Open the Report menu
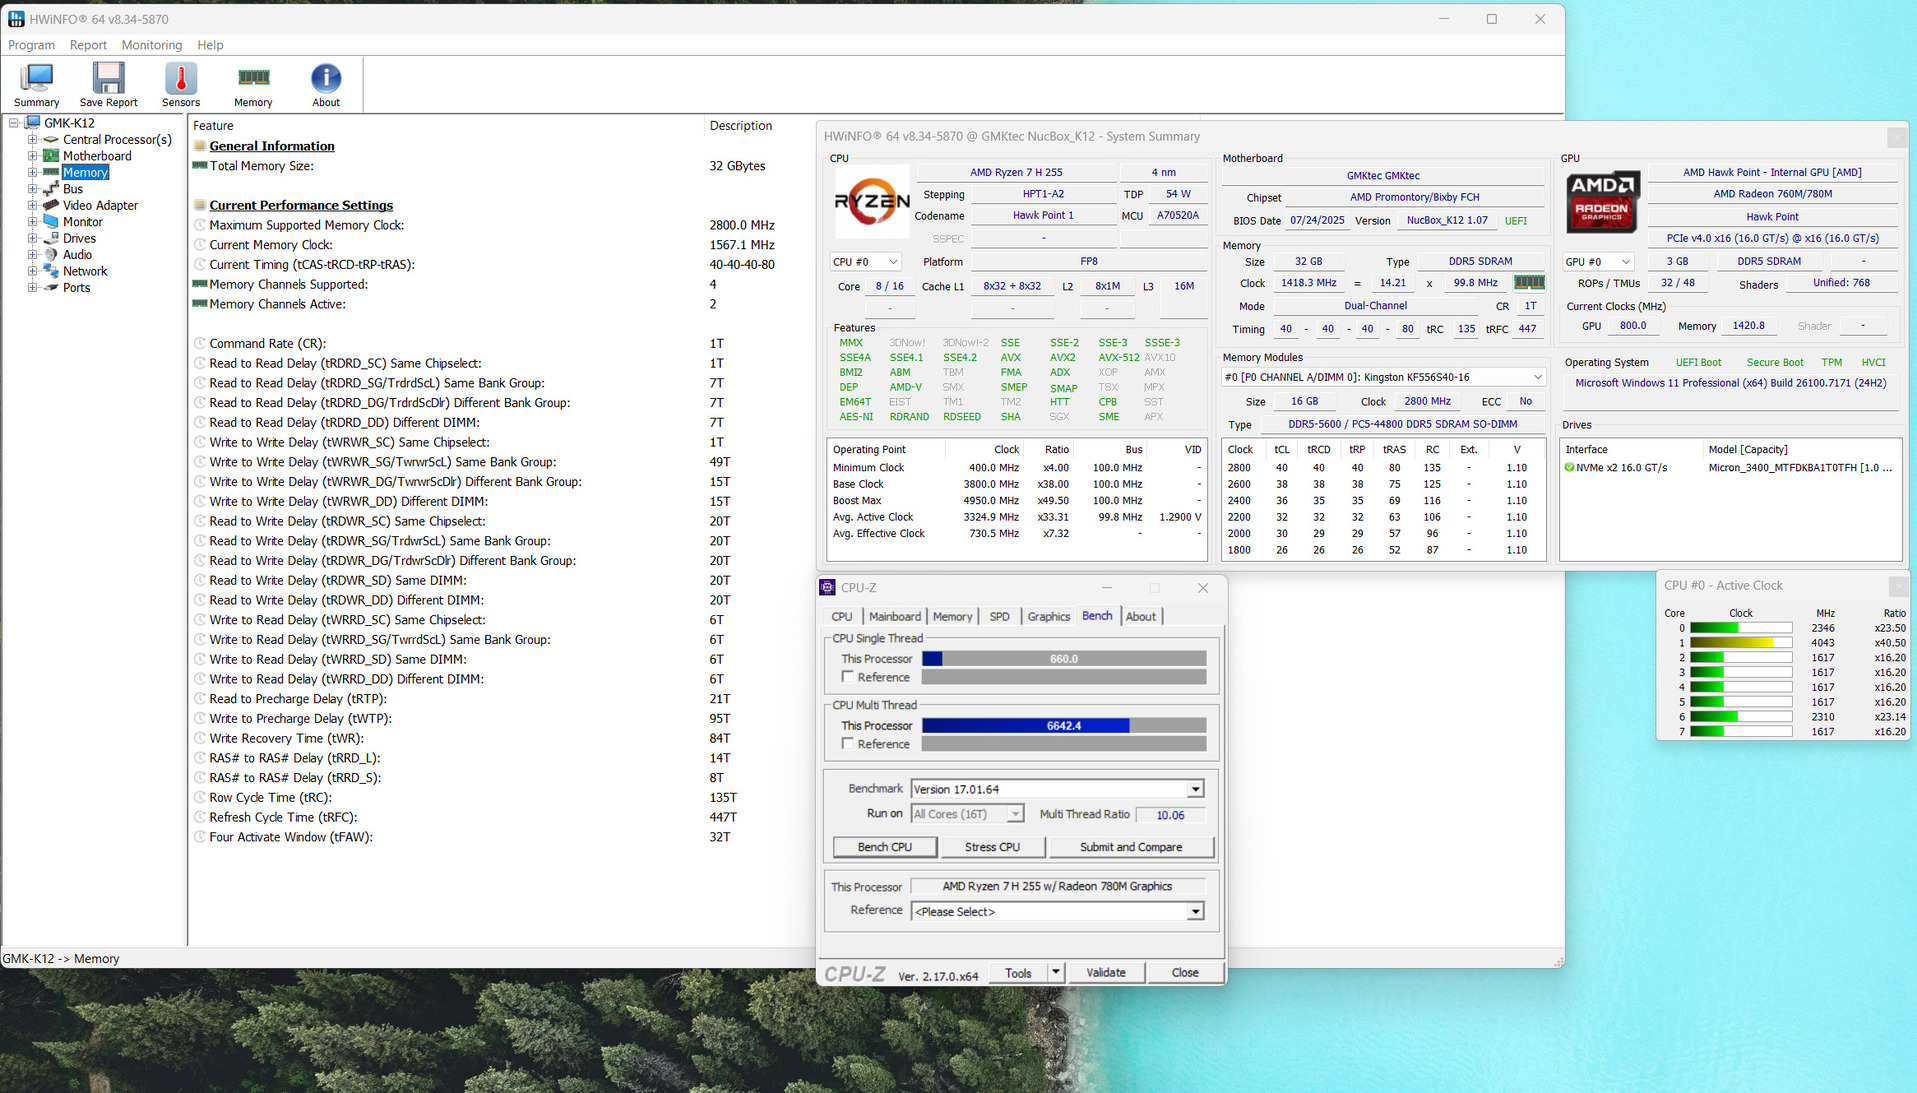The width and height of the screenshot is (1917, 1093). [88, 45]
